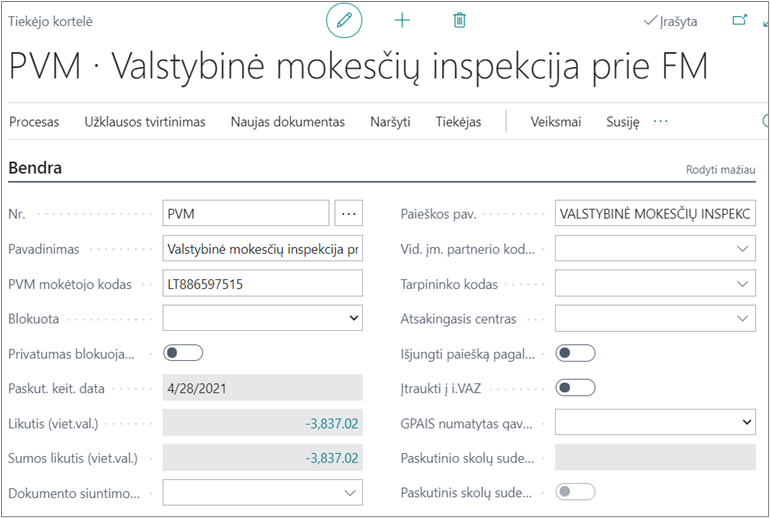Collapse the Bendra section header
The image size is (770, 518).
[35, 168]
